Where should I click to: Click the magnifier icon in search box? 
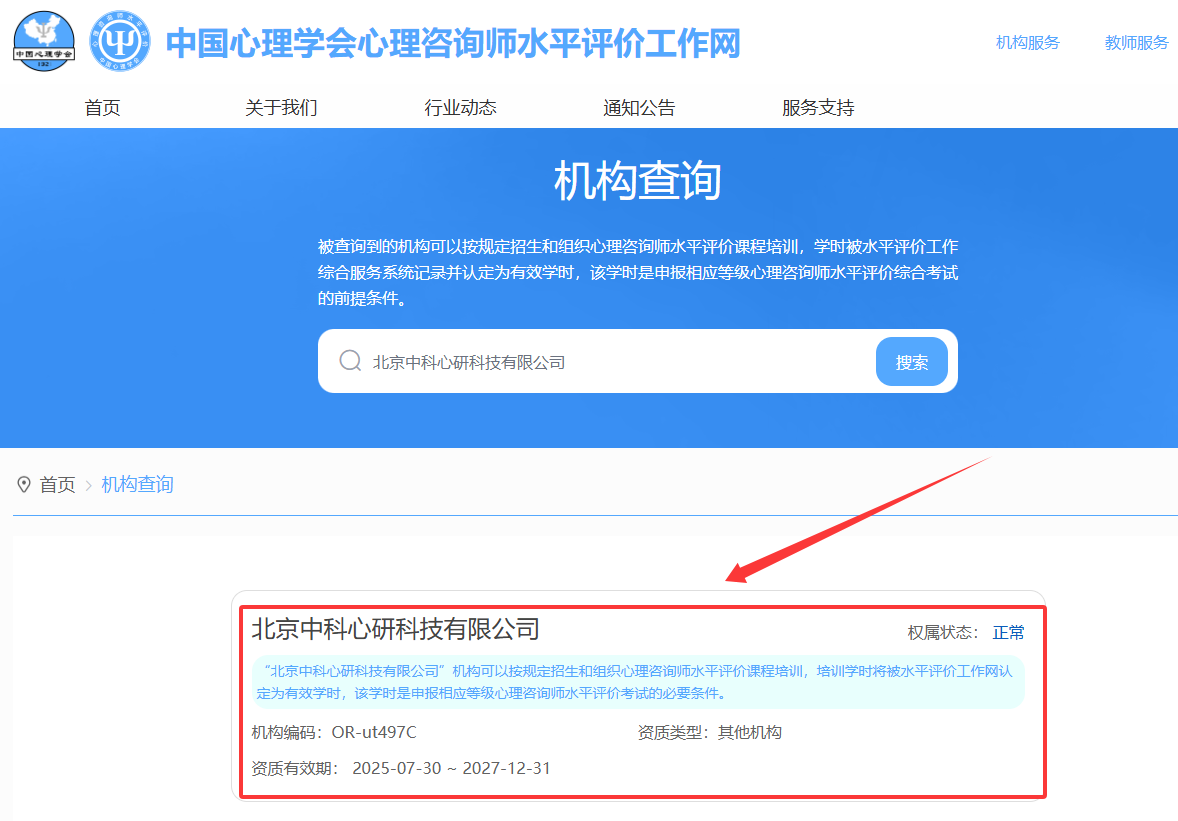pos(350,361)
